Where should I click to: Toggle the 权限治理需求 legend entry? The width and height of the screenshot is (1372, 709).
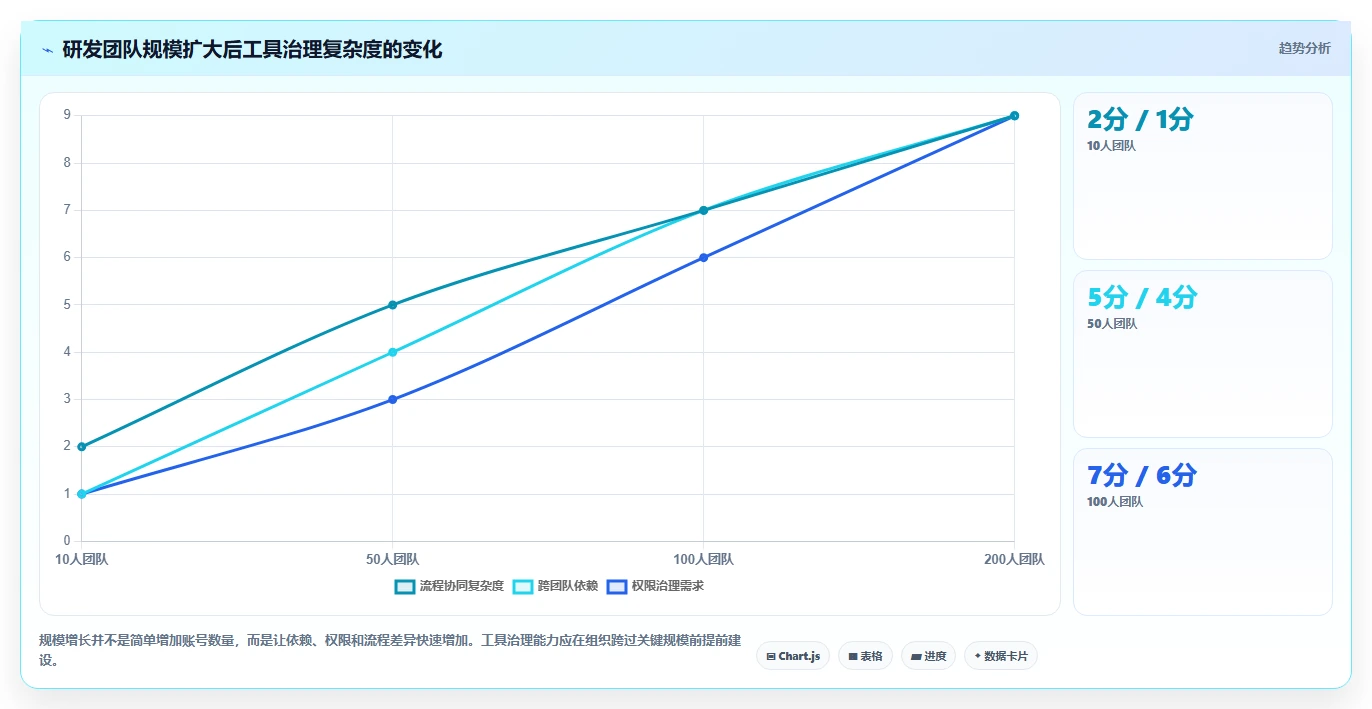[655, 586]
